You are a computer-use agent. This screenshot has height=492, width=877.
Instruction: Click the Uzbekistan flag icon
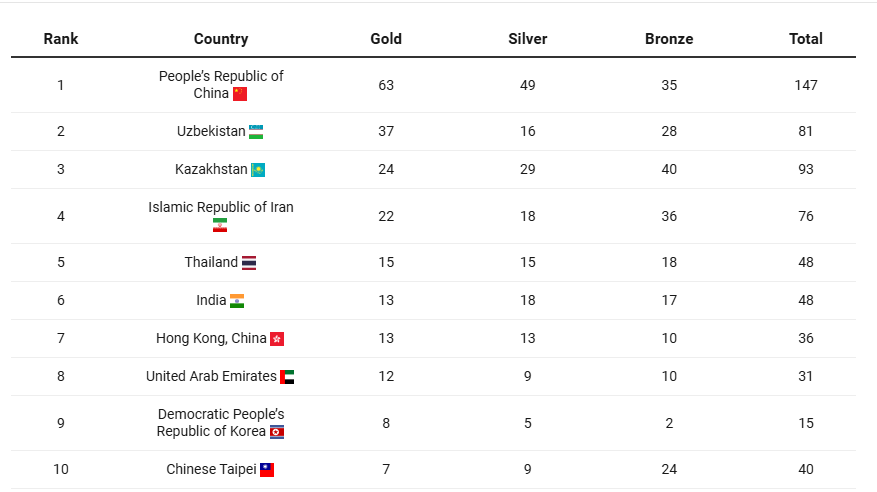[257, 132]
